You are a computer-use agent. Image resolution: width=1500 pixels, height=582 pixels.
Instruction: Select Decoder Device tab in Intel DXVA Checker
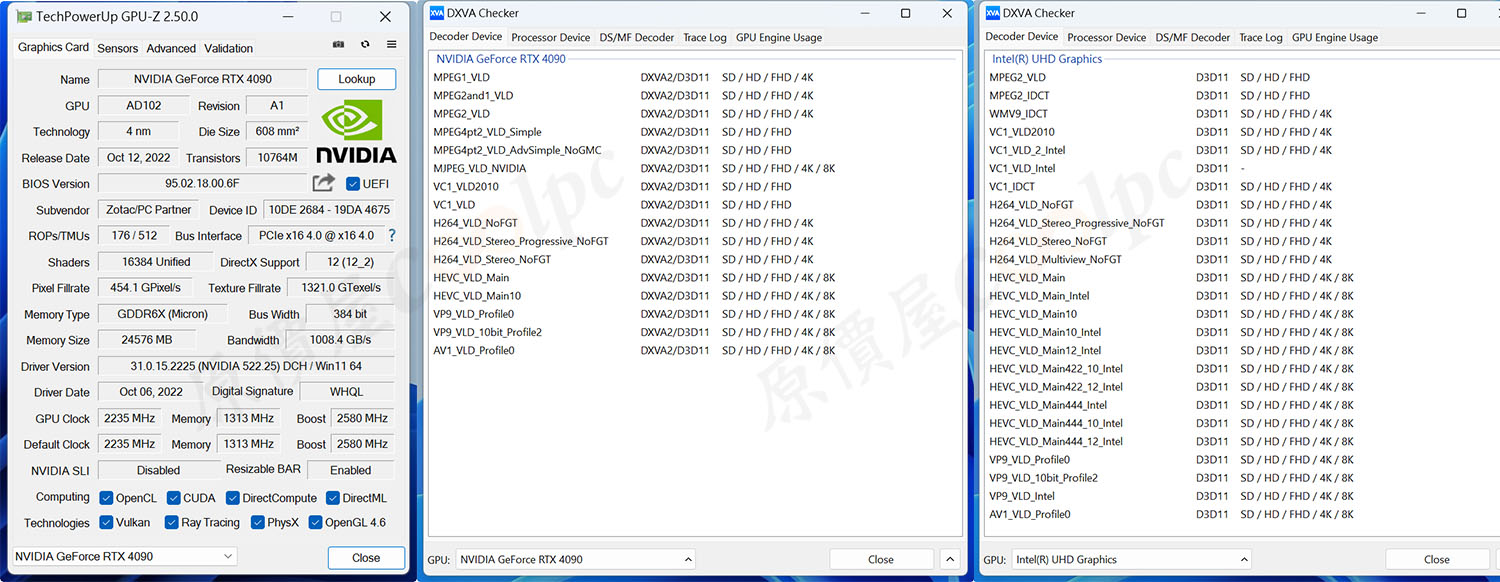pyautogui.click(x=1022, y=37)
